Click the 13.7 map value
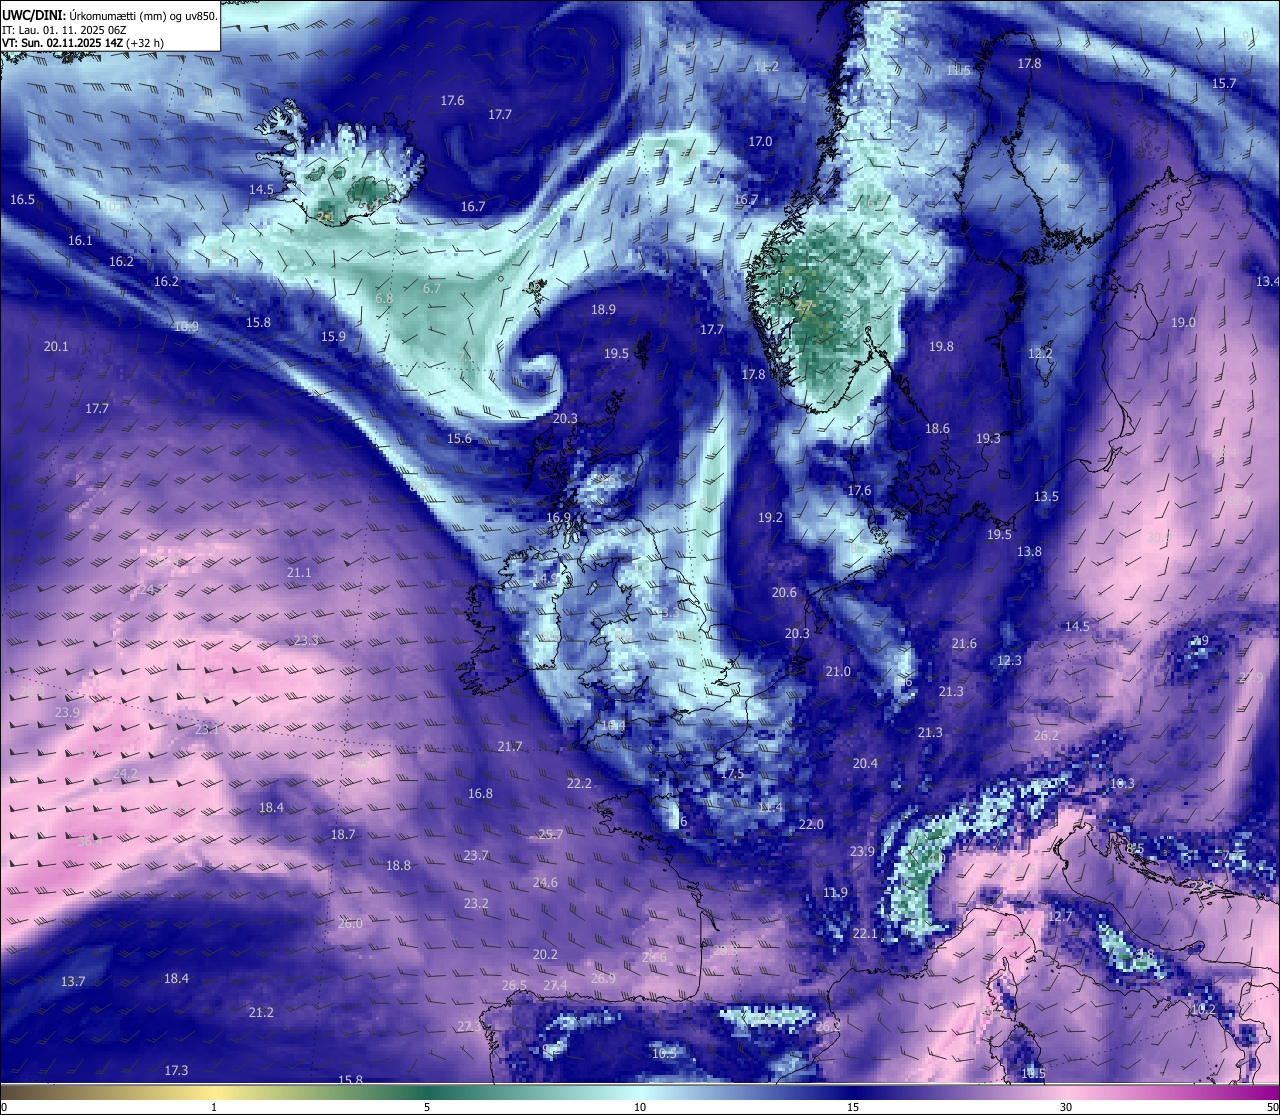 click(73, 982)
